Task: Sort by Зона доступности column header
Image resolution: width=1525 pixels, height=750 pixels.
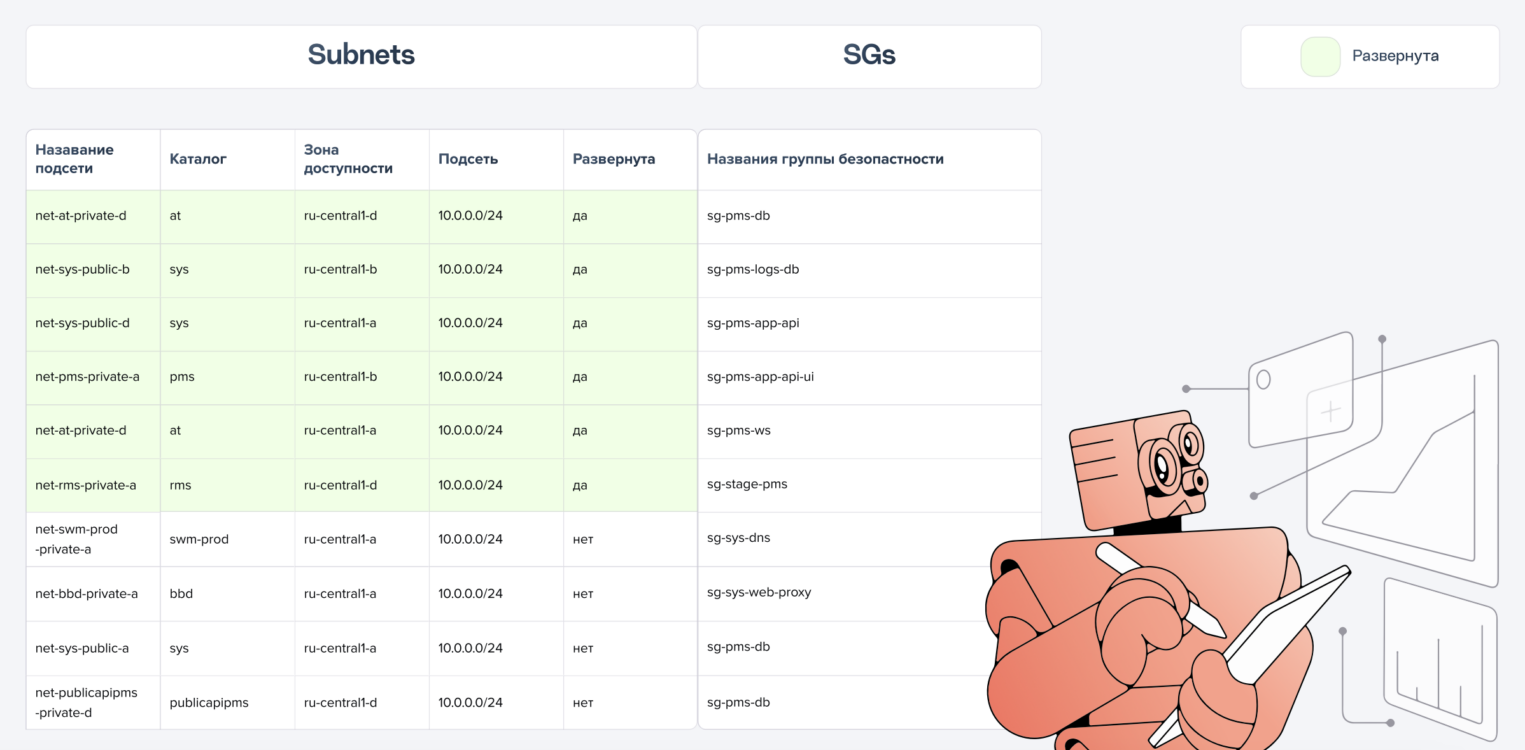Action: pos(348,159)
